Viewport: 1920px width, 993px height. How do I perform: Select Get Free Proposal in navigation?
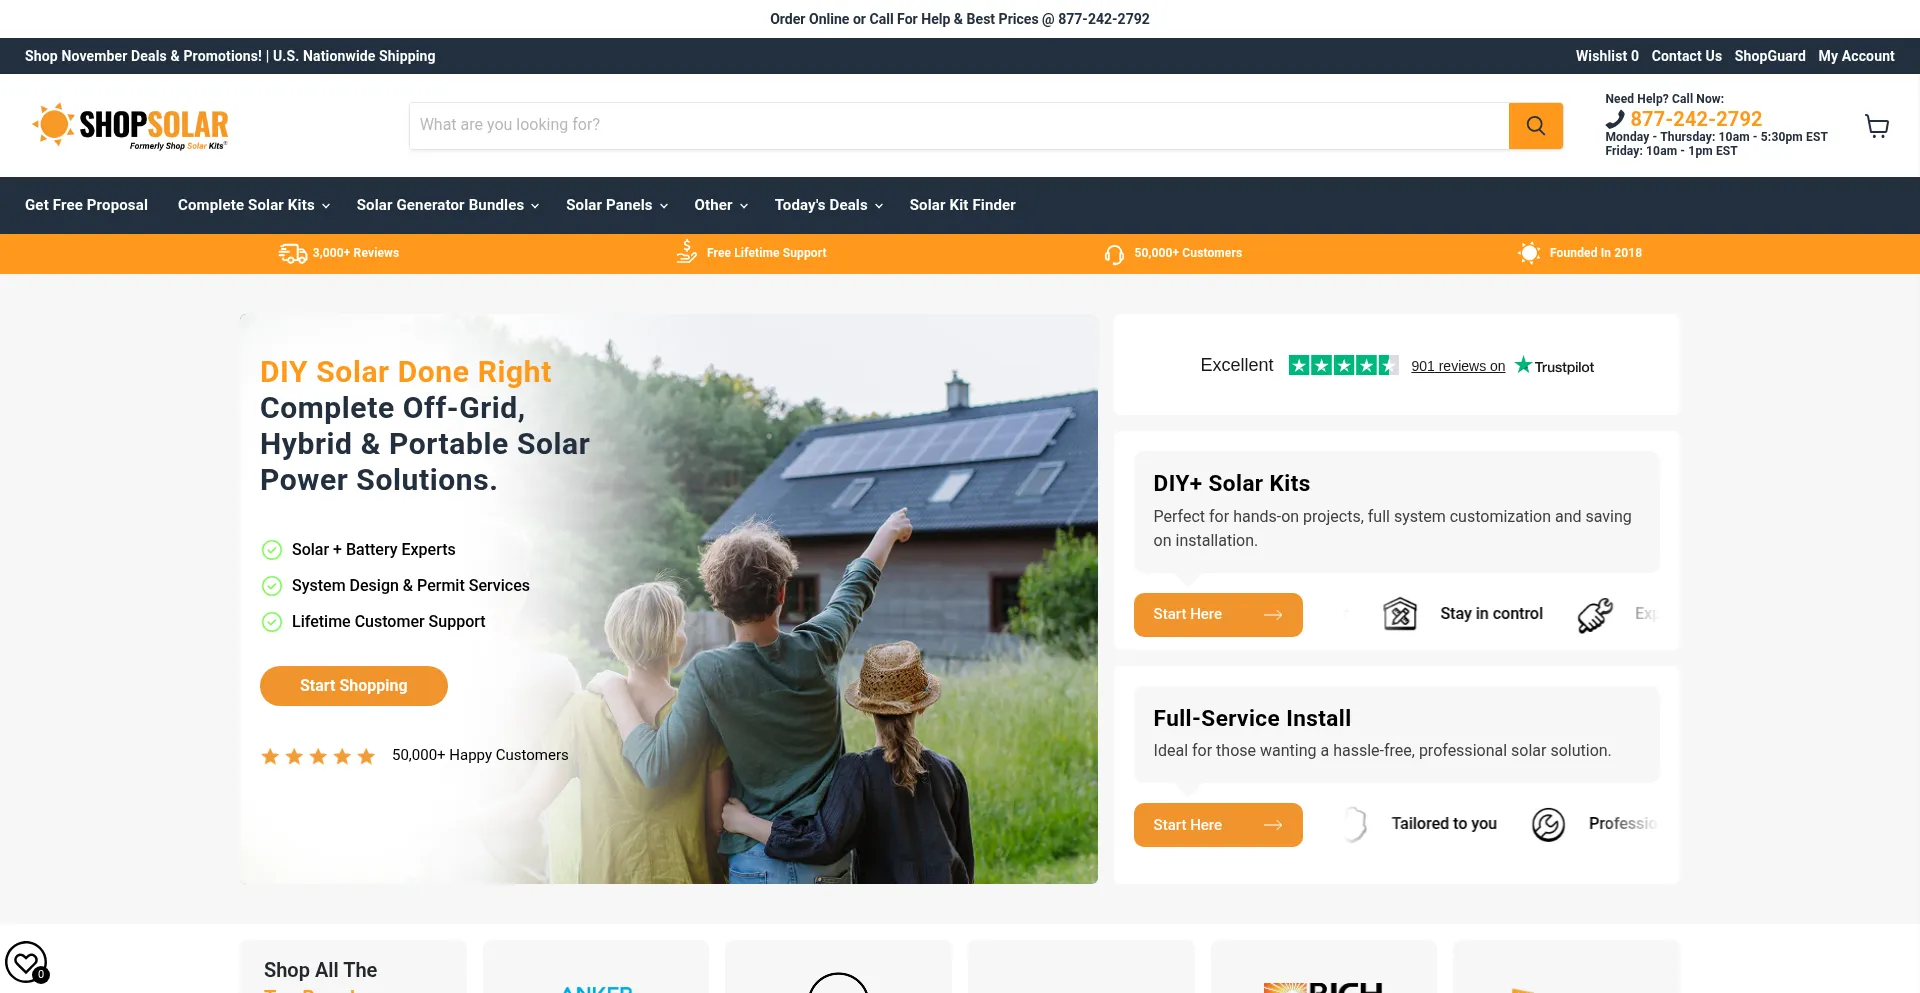click(86, 205)
